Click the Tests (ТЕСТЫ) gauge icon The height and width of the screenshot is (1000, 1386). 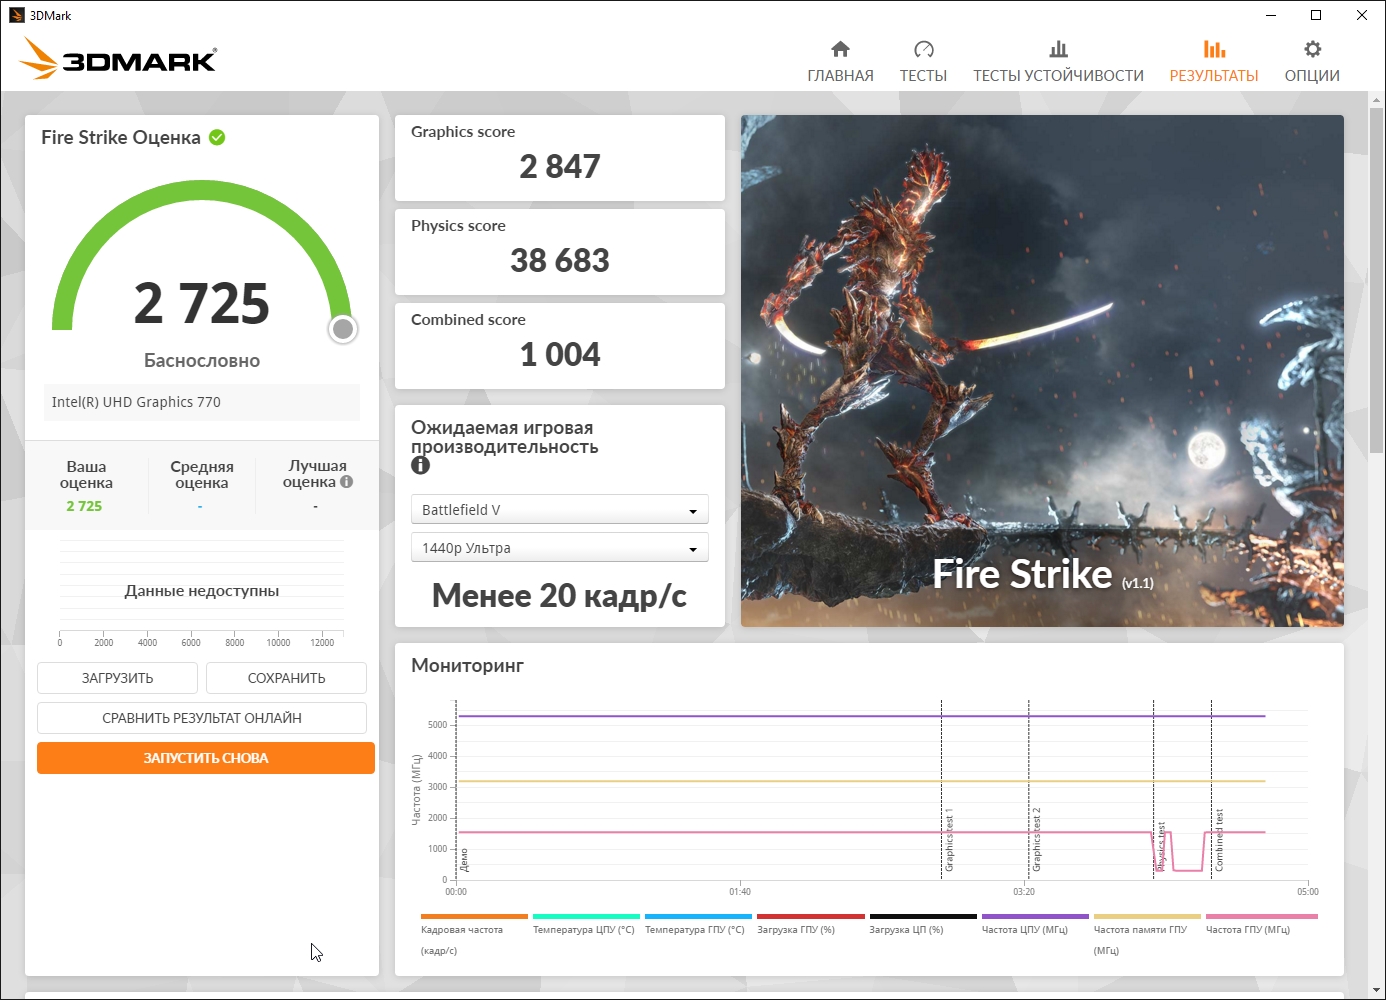923,50
